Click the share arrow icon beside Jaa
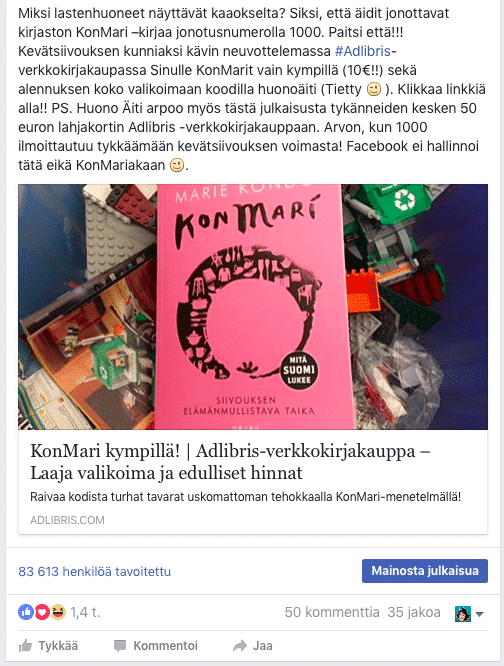Screen dimensions: 504x666 coord(240,646)
